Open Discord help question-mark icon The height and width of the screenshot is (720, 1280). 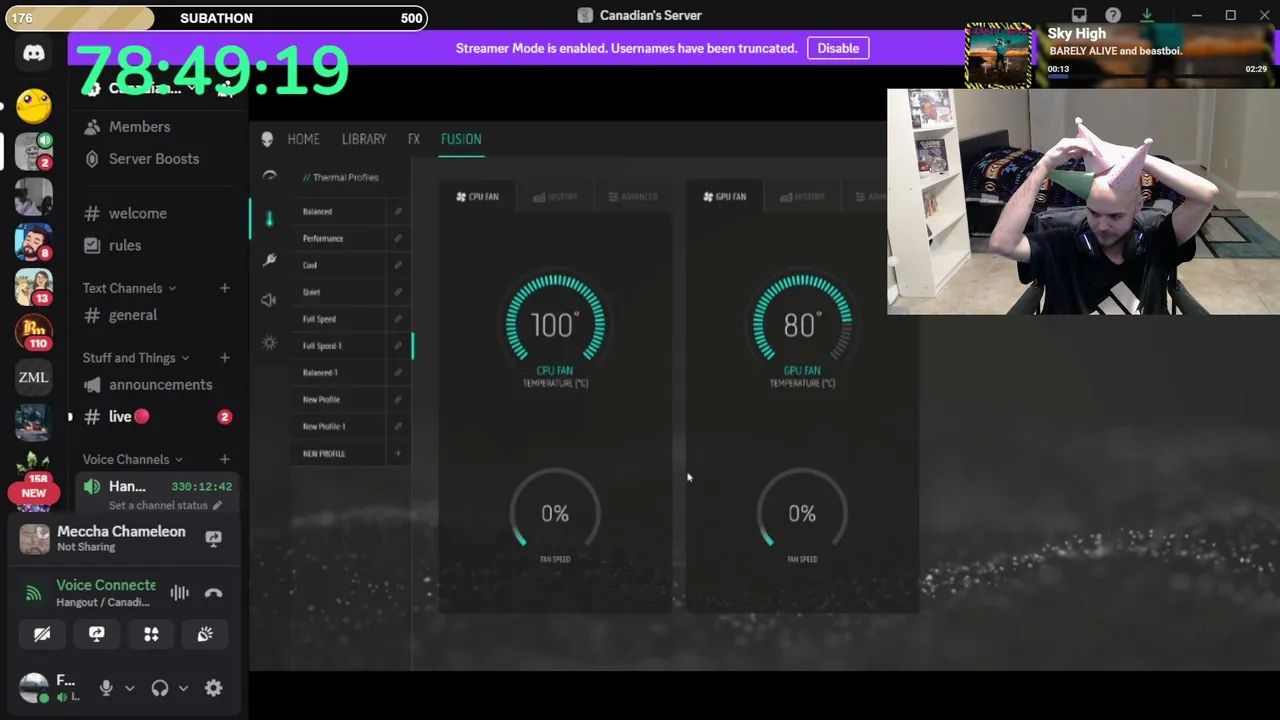(x=1113, y=15)
